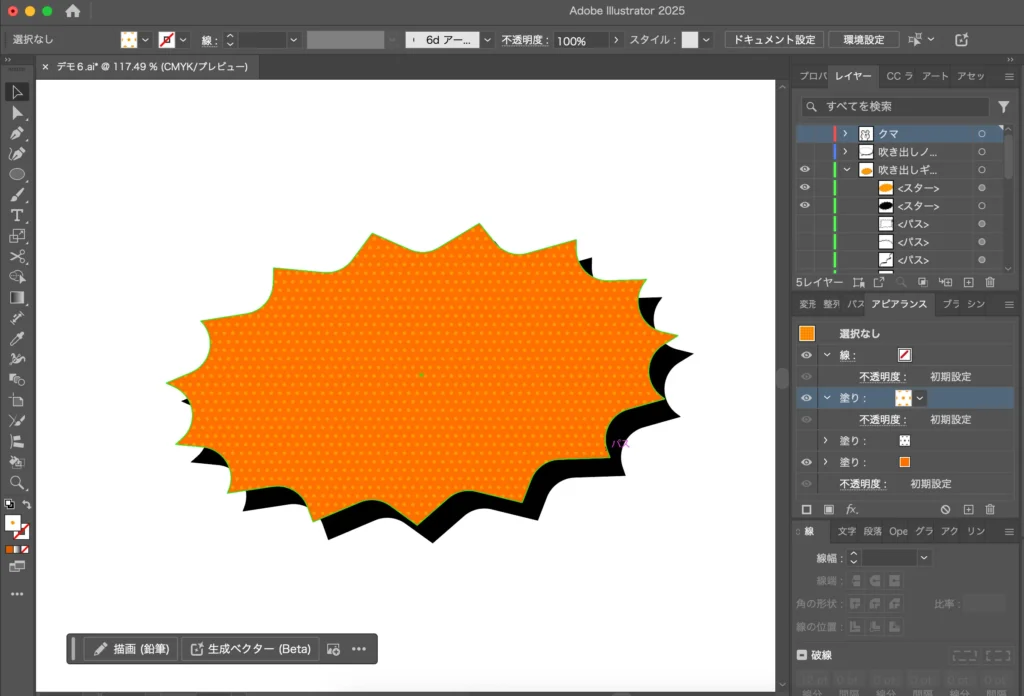Delete selection with Layers panel trash icon
The height and width of the screenshot is (696, 1024).
(x=990, y=283)
